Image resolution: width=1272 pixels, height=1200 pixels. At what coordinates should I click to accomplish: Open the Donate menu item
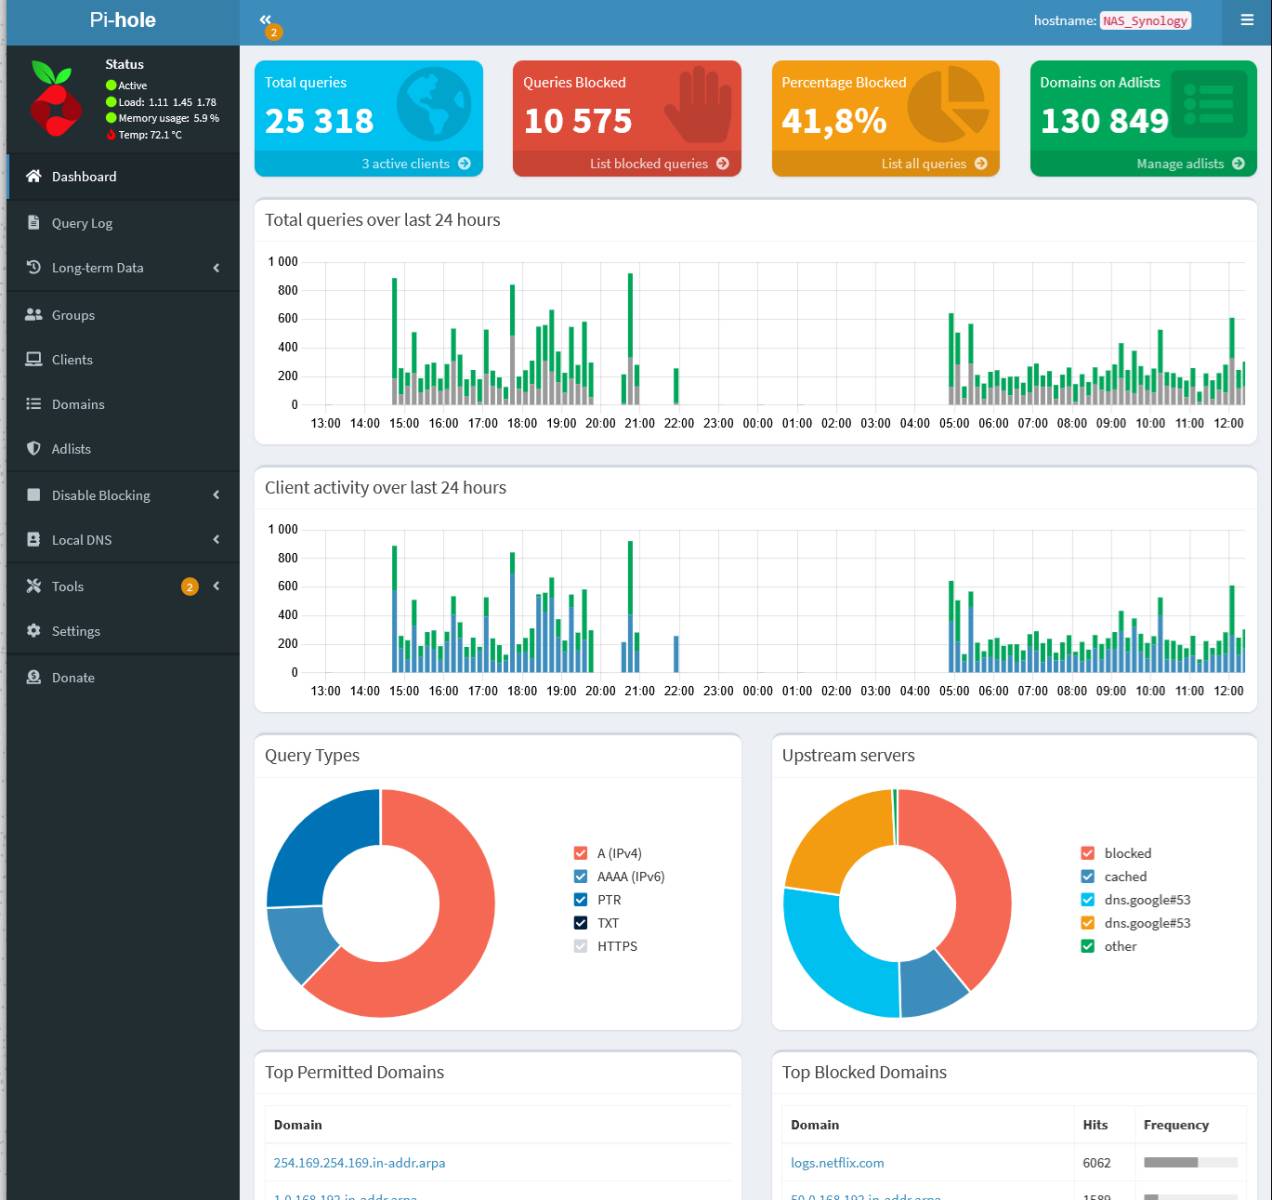pyautogui.click(x=123, y=677)
